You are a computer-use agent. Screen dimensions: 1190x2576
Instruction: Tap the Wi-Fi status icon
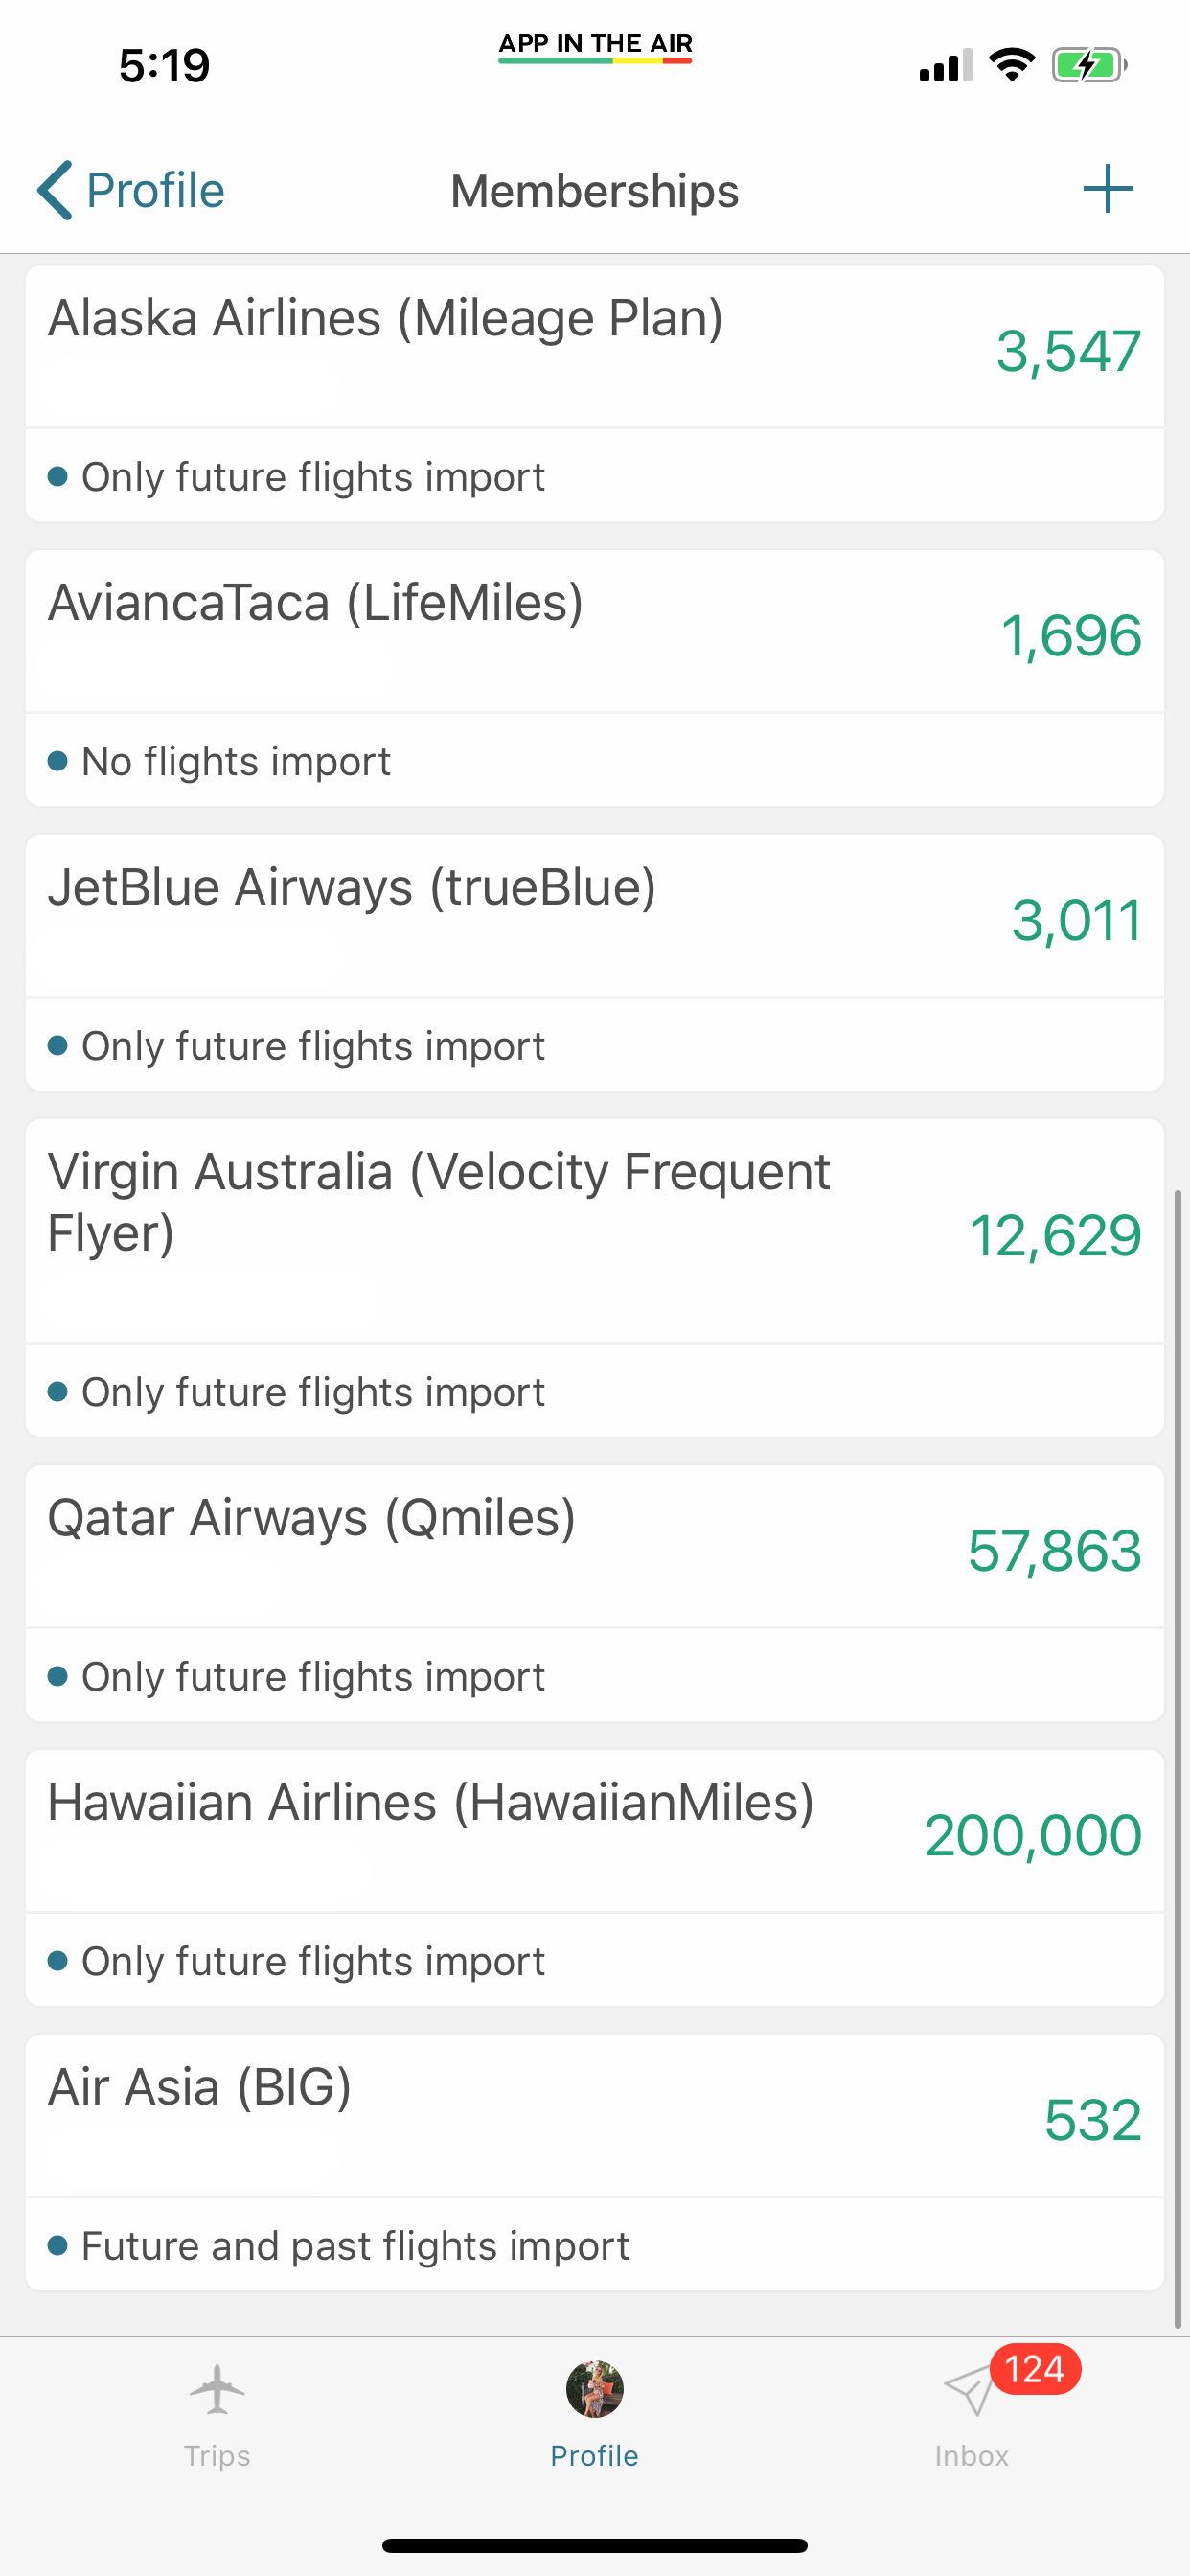(x=1011, y=66)
